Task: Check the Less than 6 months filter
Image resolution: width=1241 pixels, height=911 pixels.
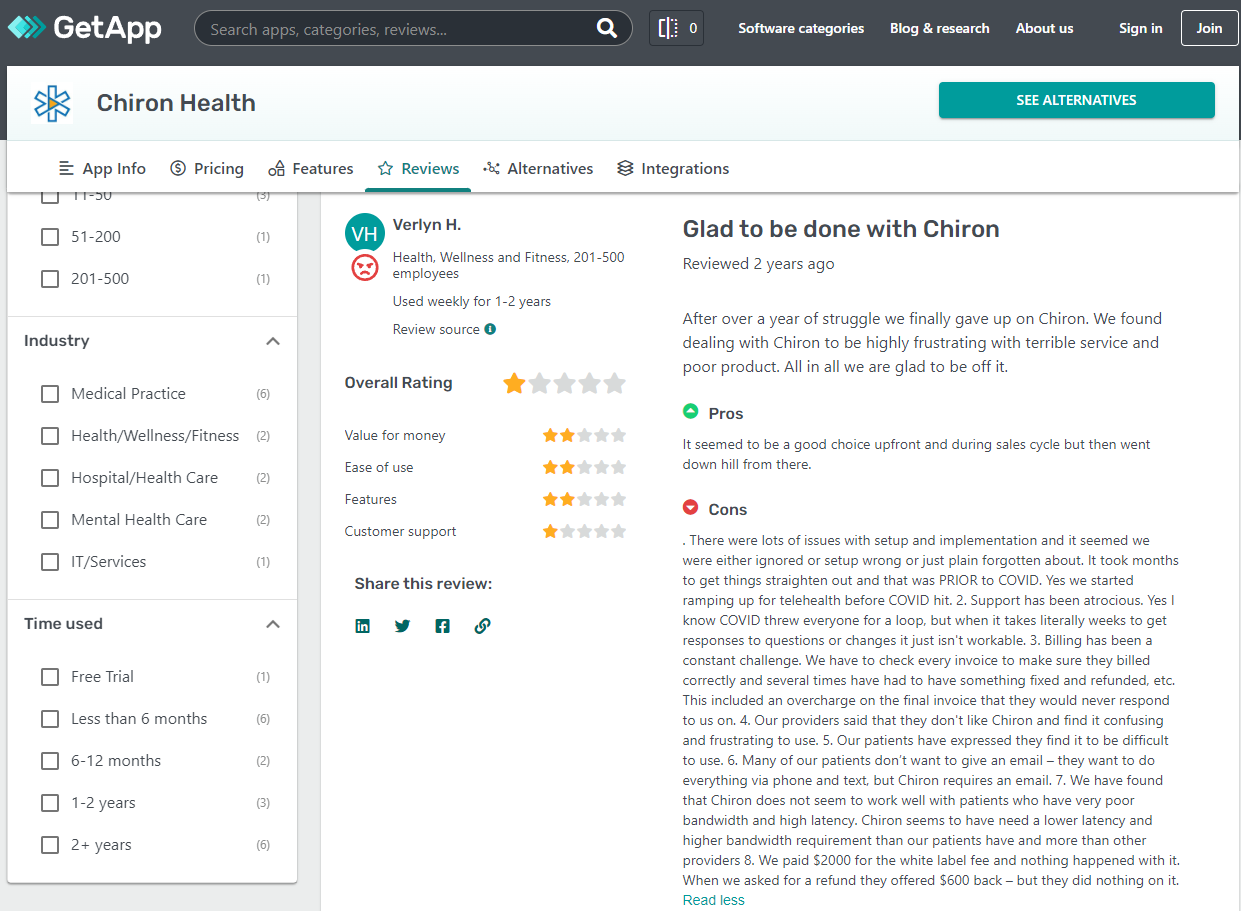Action: (x=50, y=719)
